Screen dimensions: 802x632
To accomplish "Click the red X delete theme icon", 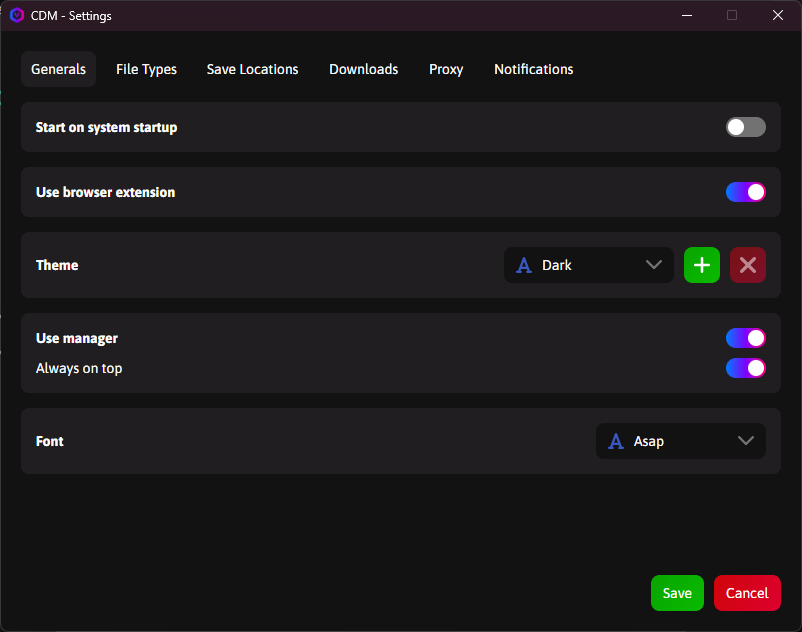I will (747, 265).
